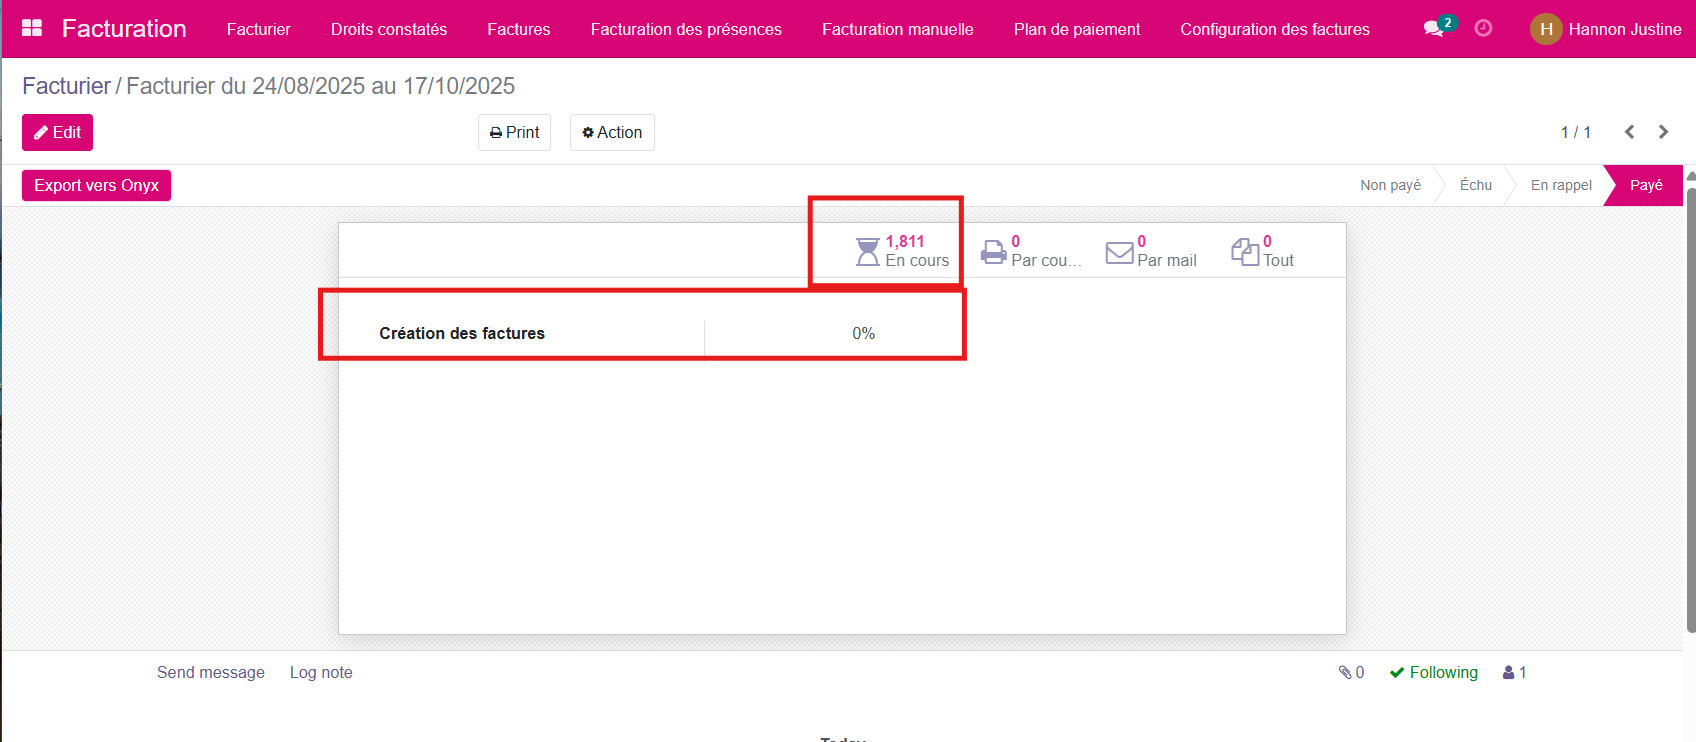This screenshot has height=742, width=1696.
Task: Click the user avatar for Hannon Justine
Action: click(1545, 29)
